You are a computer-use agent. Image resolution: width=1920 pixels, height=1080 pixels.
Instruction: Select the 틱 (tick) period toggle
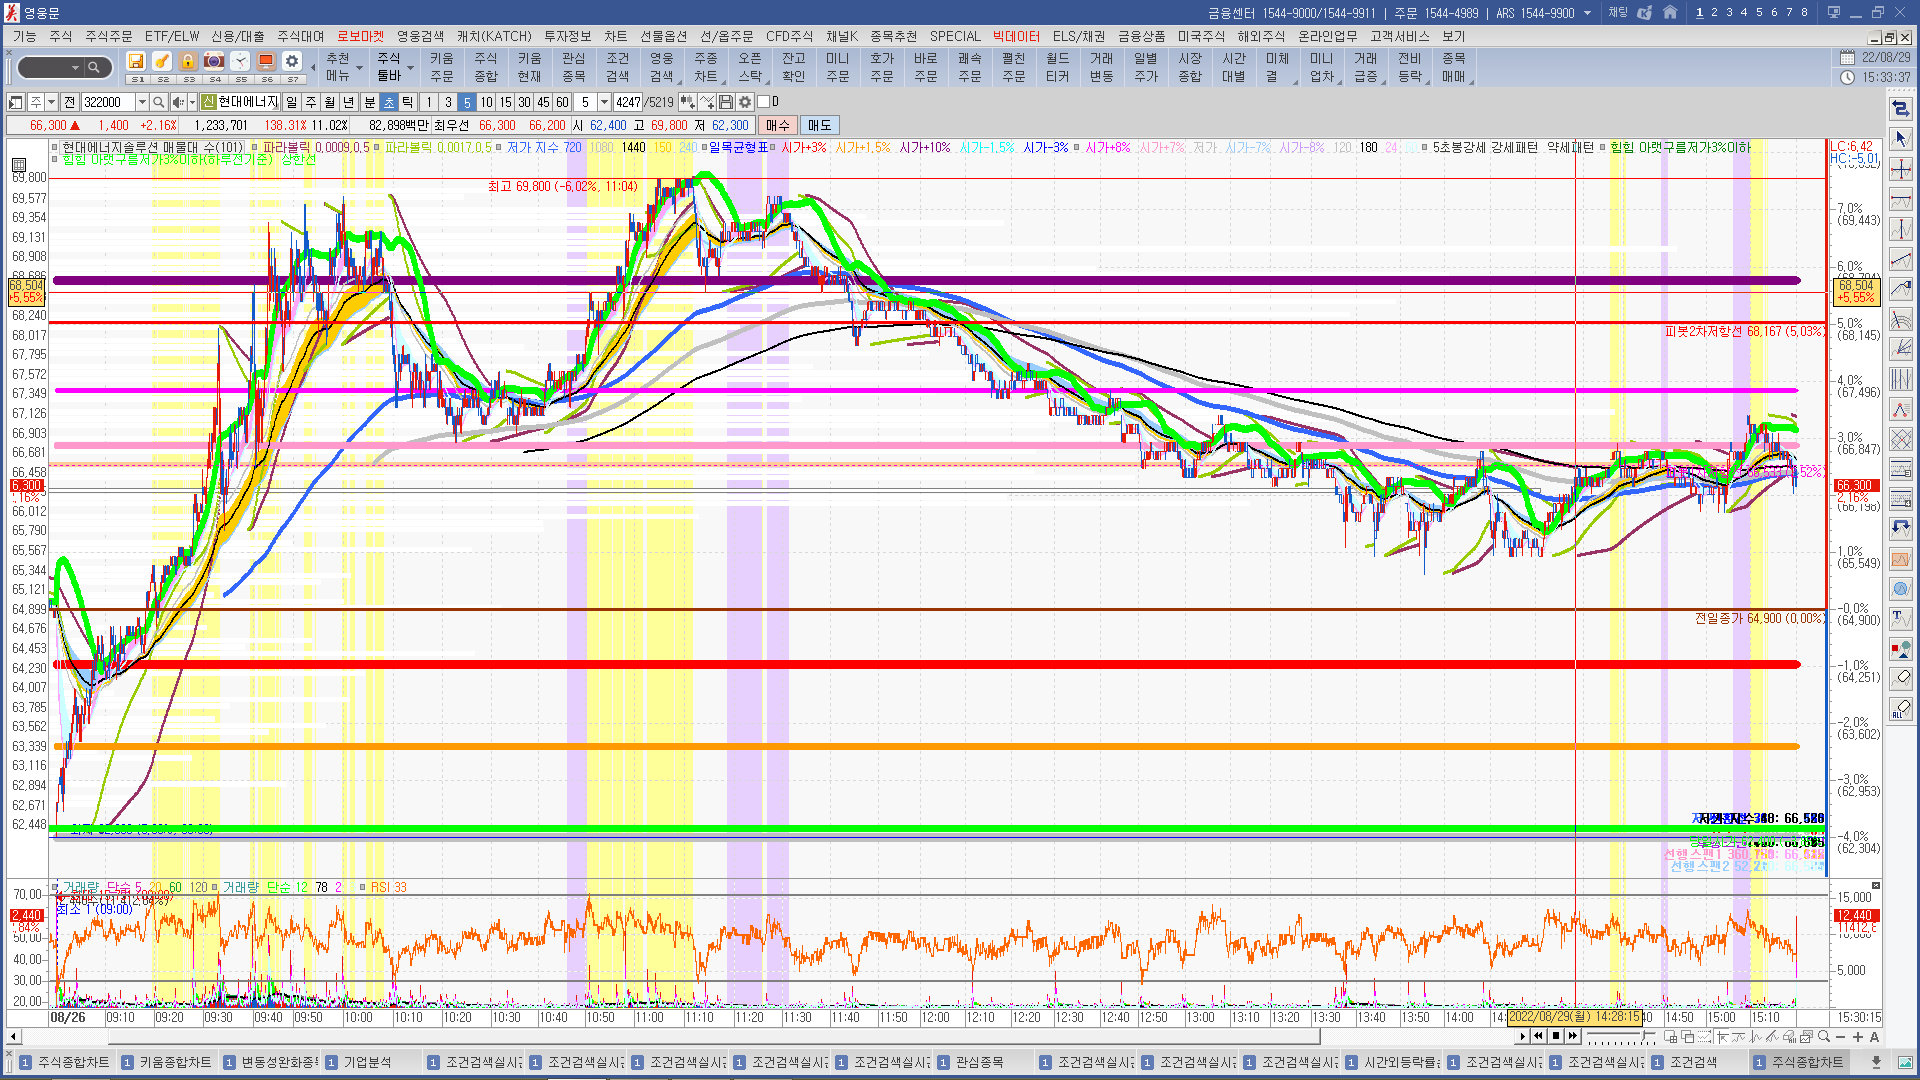(408, 102)
